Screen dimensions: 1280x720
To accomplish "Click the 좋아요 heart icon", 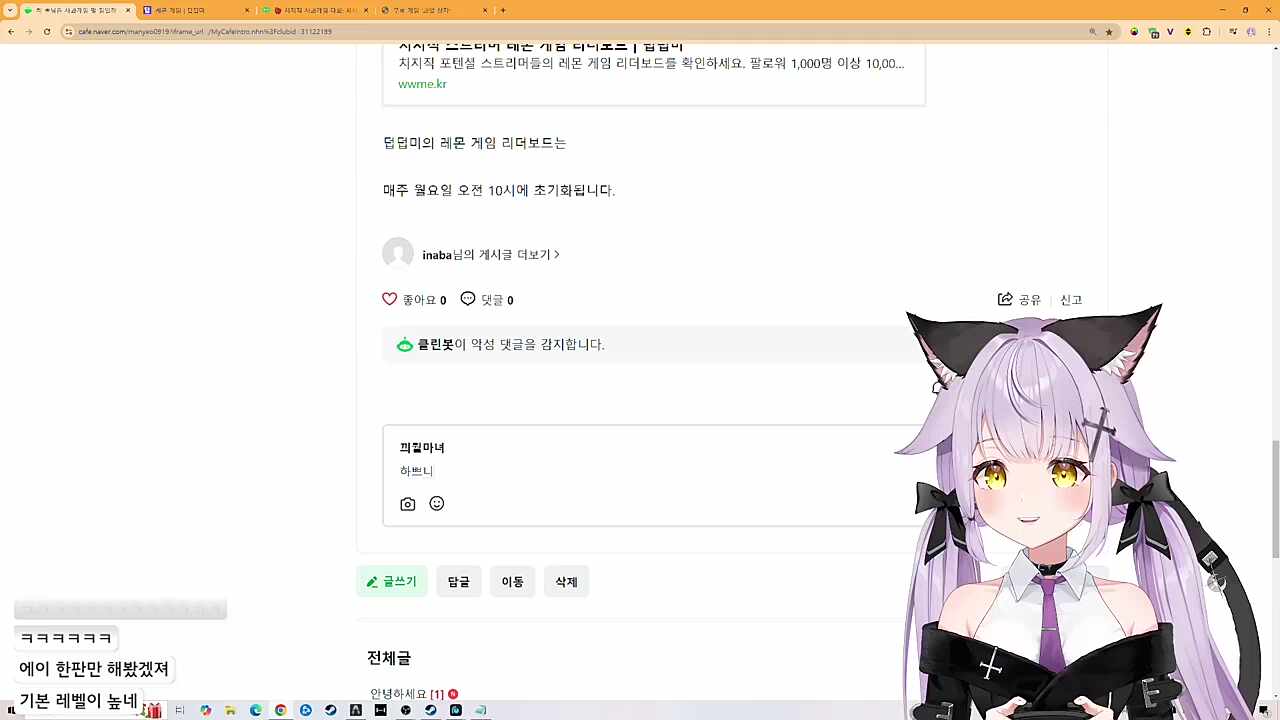I will [390, 299].
